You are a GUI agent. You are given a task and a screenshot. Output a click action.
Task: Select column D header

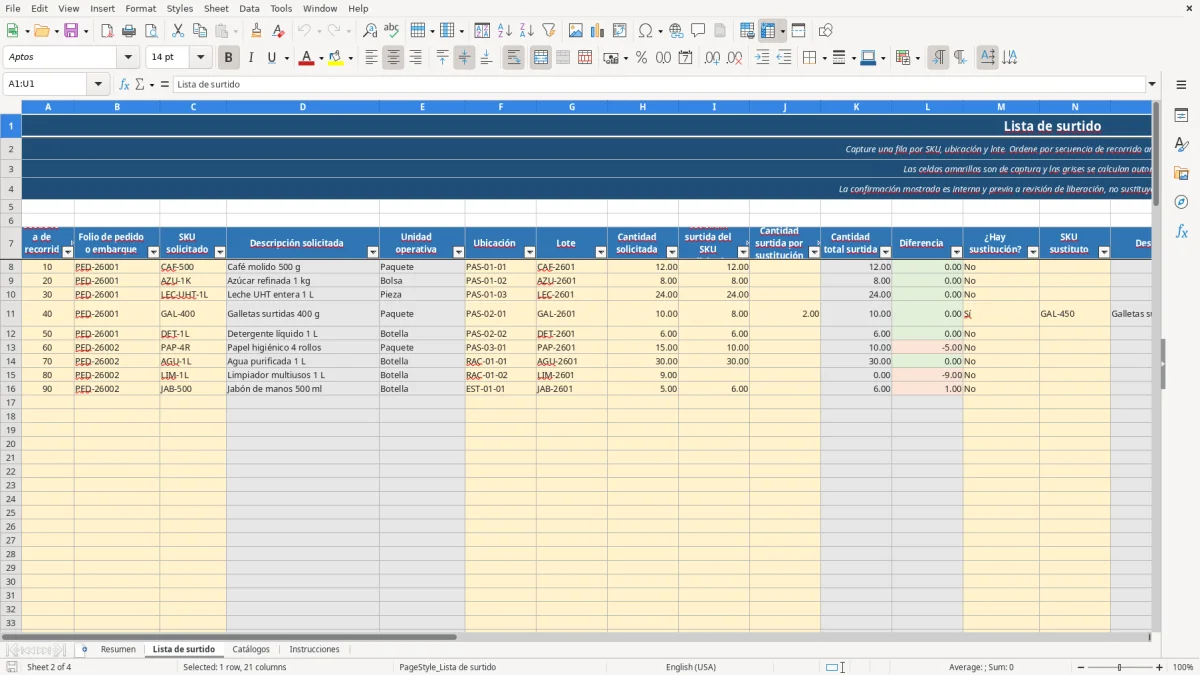[303, 106]
